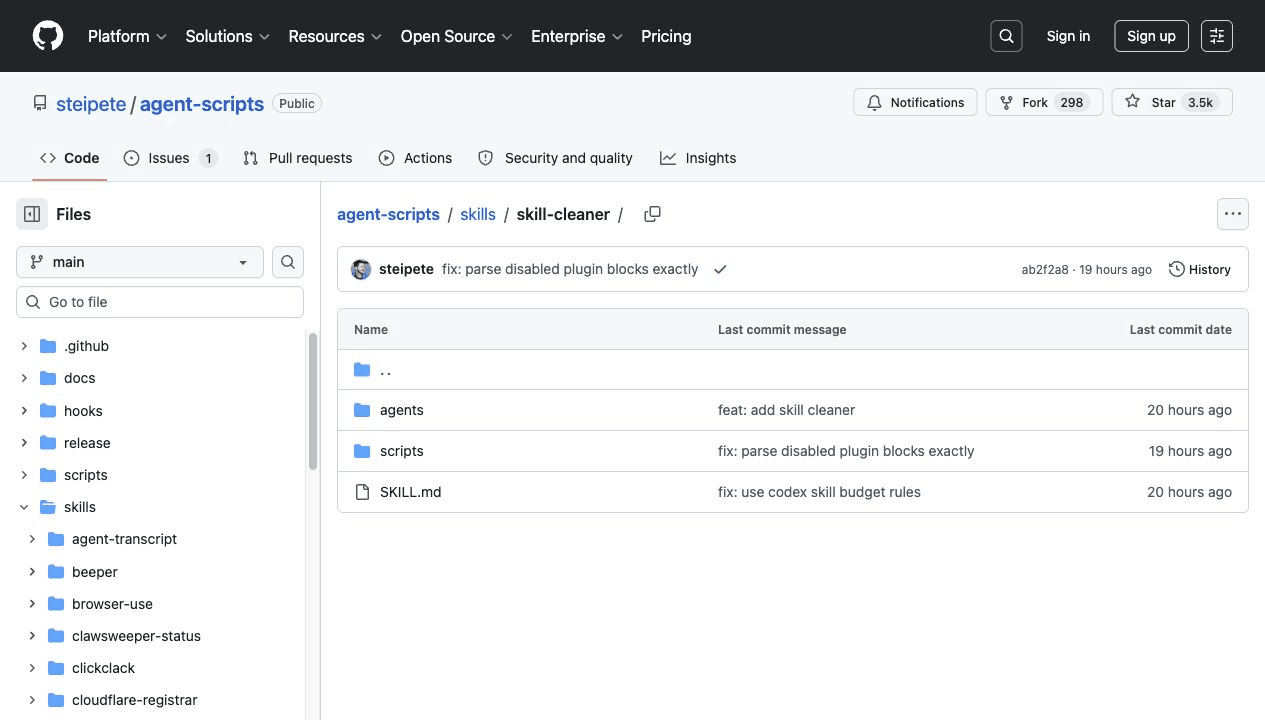Open commit ab2f2a8
1265x720 pixels.
click(1045, 269)
